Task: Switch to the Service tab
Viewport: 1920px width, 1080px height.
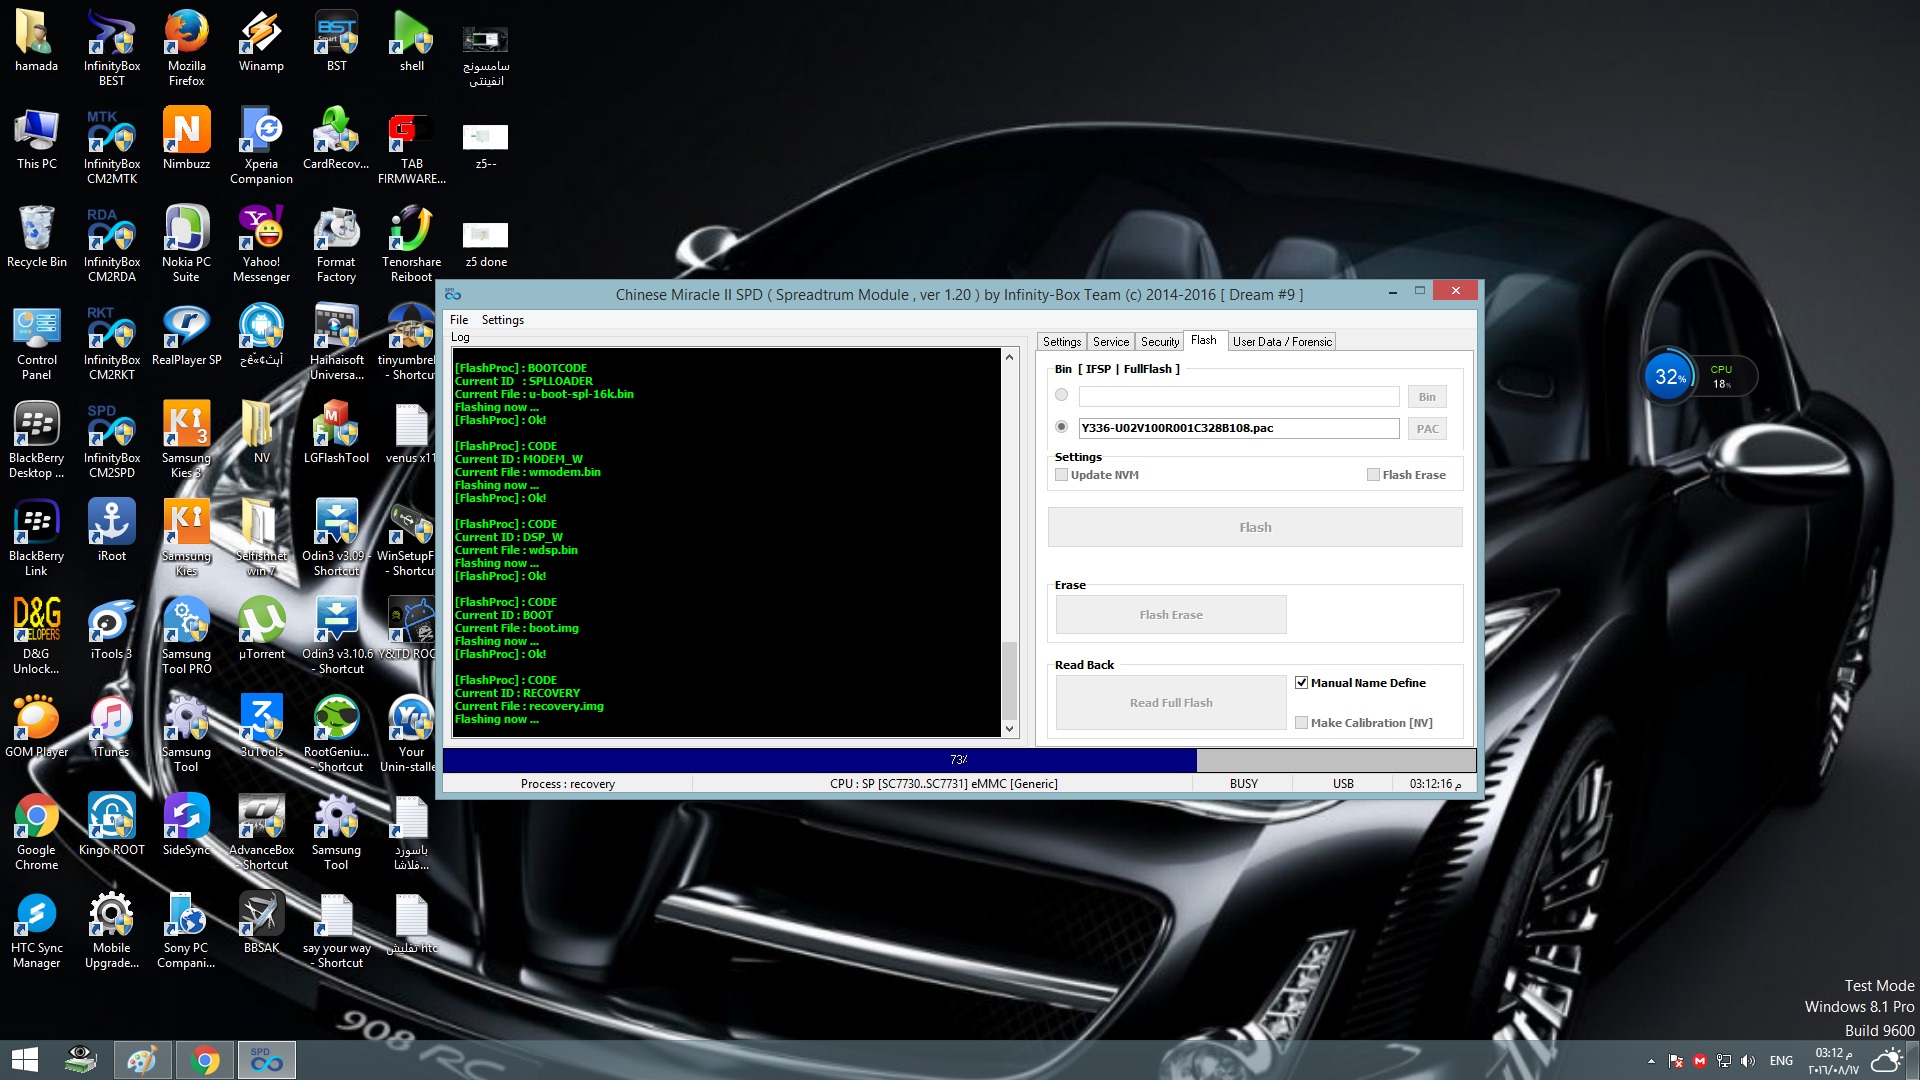Action: 1110,342
